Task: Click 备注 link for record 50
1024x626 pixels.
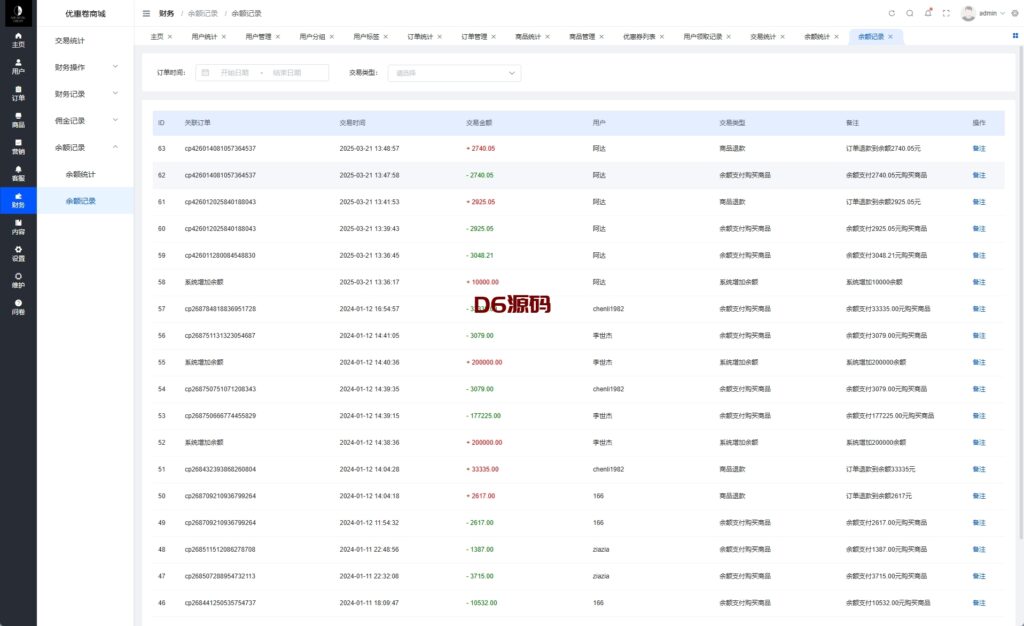Action: point(979,496)
